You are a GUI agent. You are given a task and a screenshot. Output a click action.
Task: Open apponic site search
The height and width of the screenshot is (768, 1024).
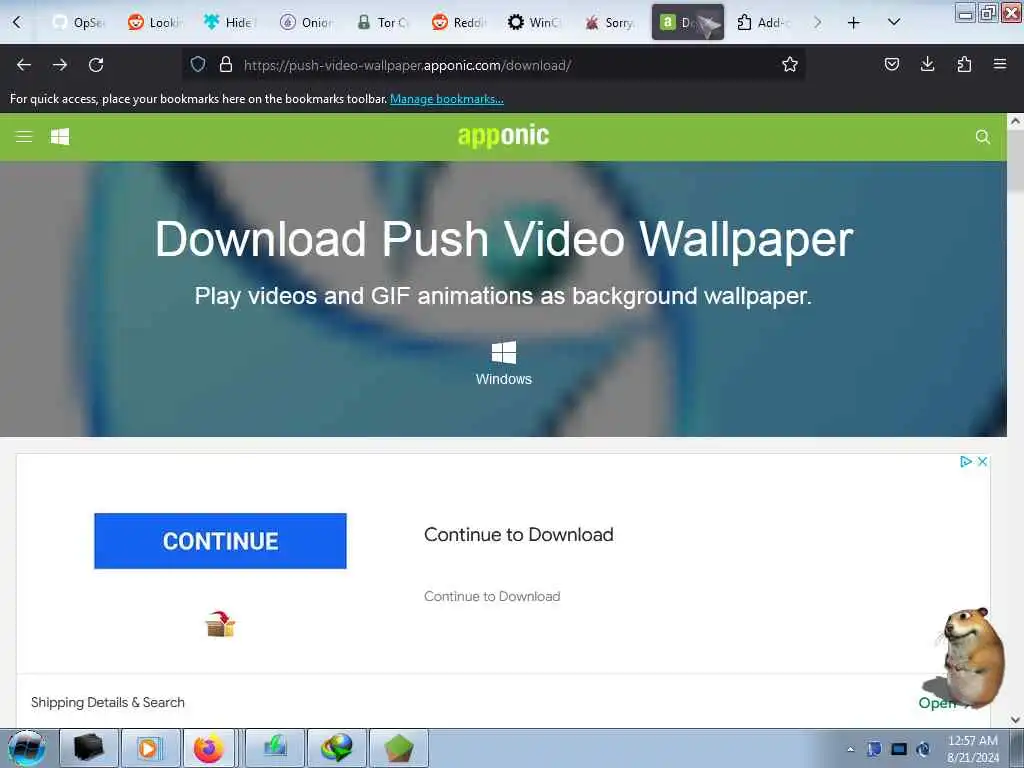(982, 136)
